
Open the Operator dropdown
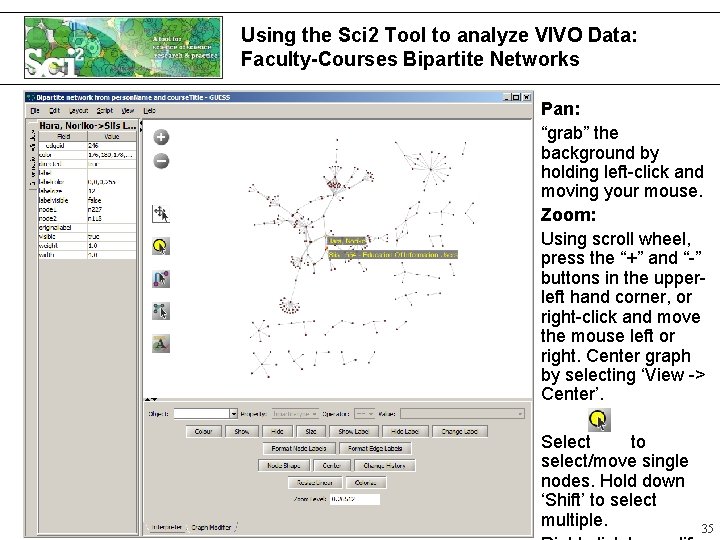click(x=365, y=414)
